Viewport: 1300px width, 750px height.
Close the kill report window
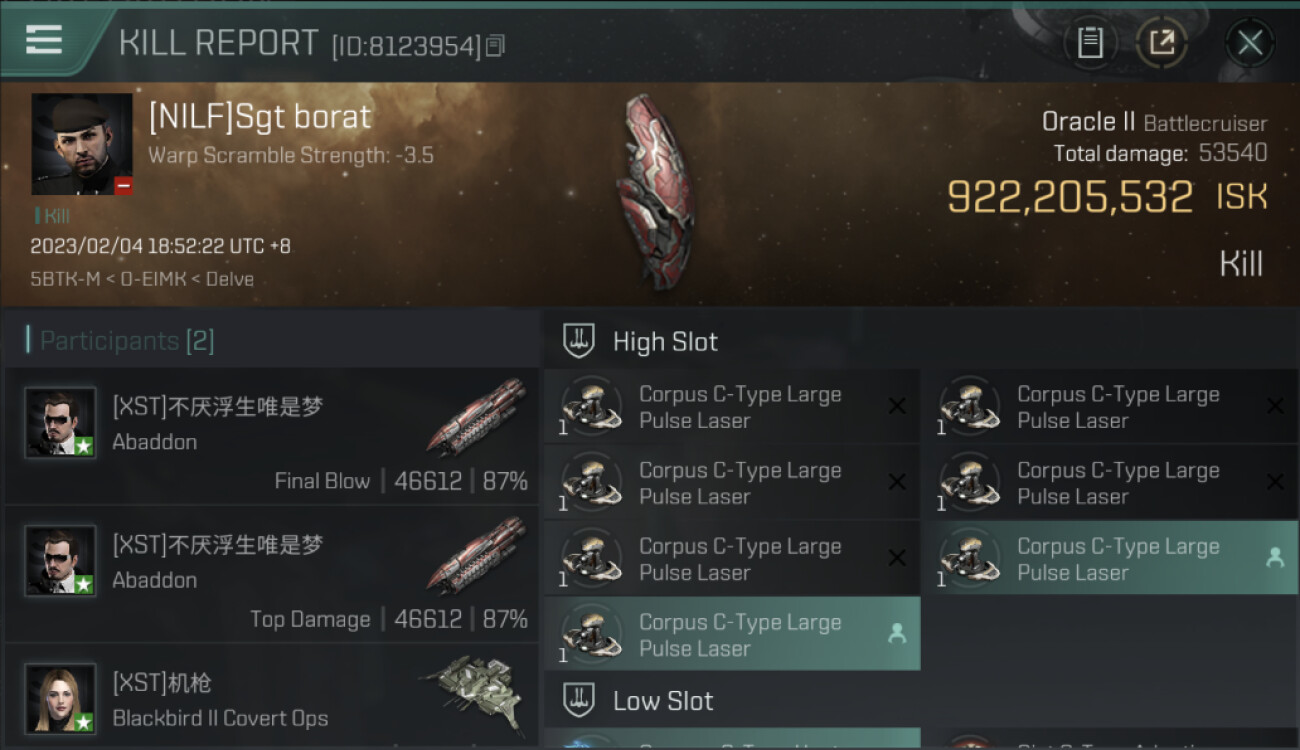1250,43
